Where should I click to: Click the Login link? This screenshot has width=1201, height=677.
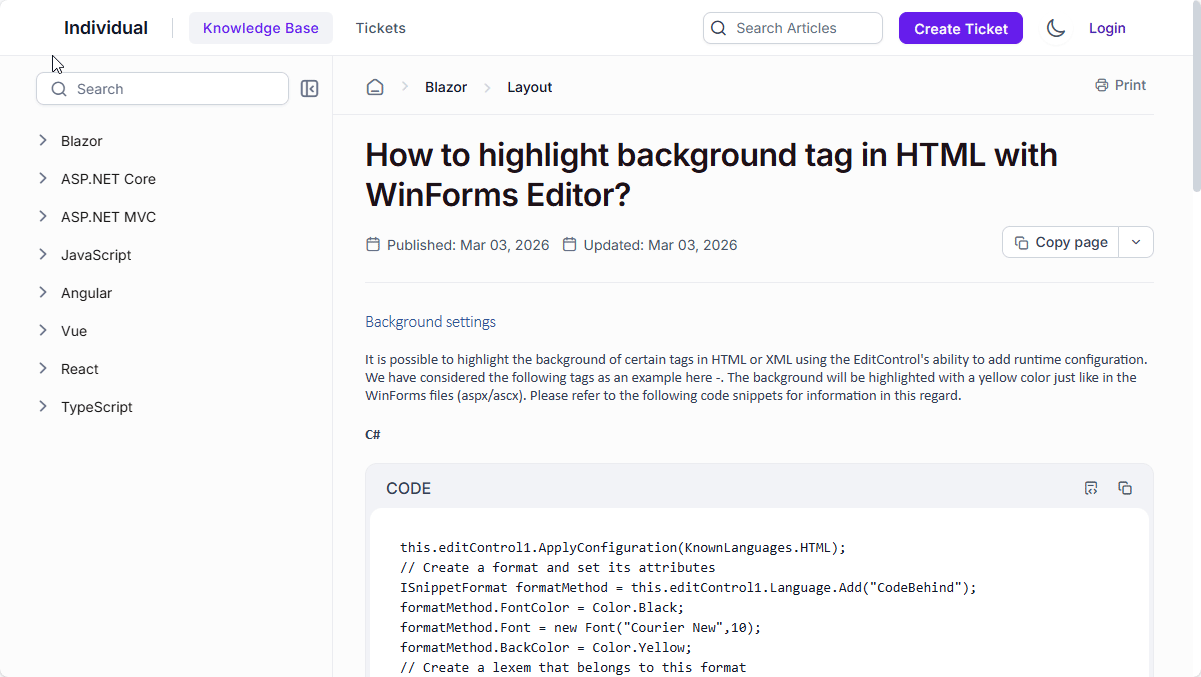pos(1107,28)
